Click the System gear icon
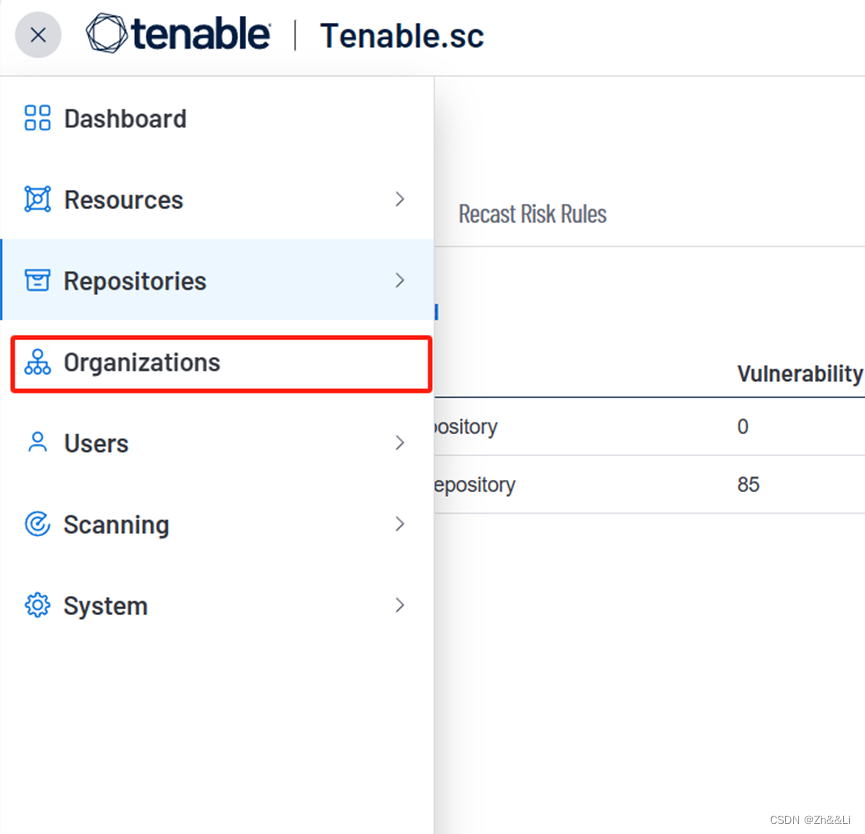 click(x=37, y=605)
